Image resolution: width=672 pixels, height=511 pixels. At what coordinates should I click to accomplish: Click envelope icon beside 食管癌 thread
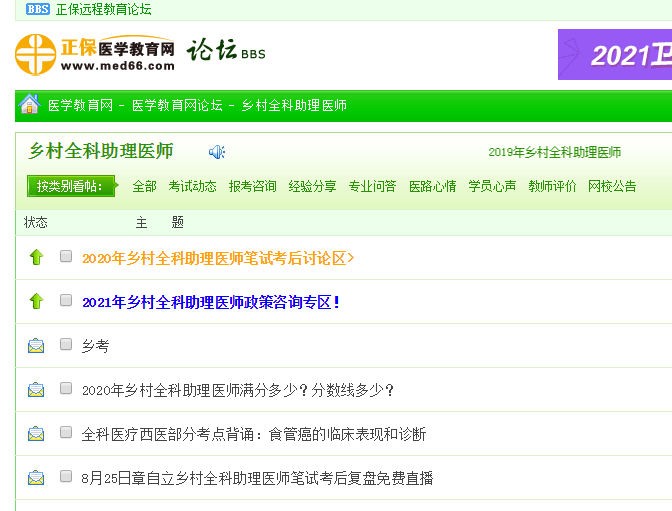37,434
